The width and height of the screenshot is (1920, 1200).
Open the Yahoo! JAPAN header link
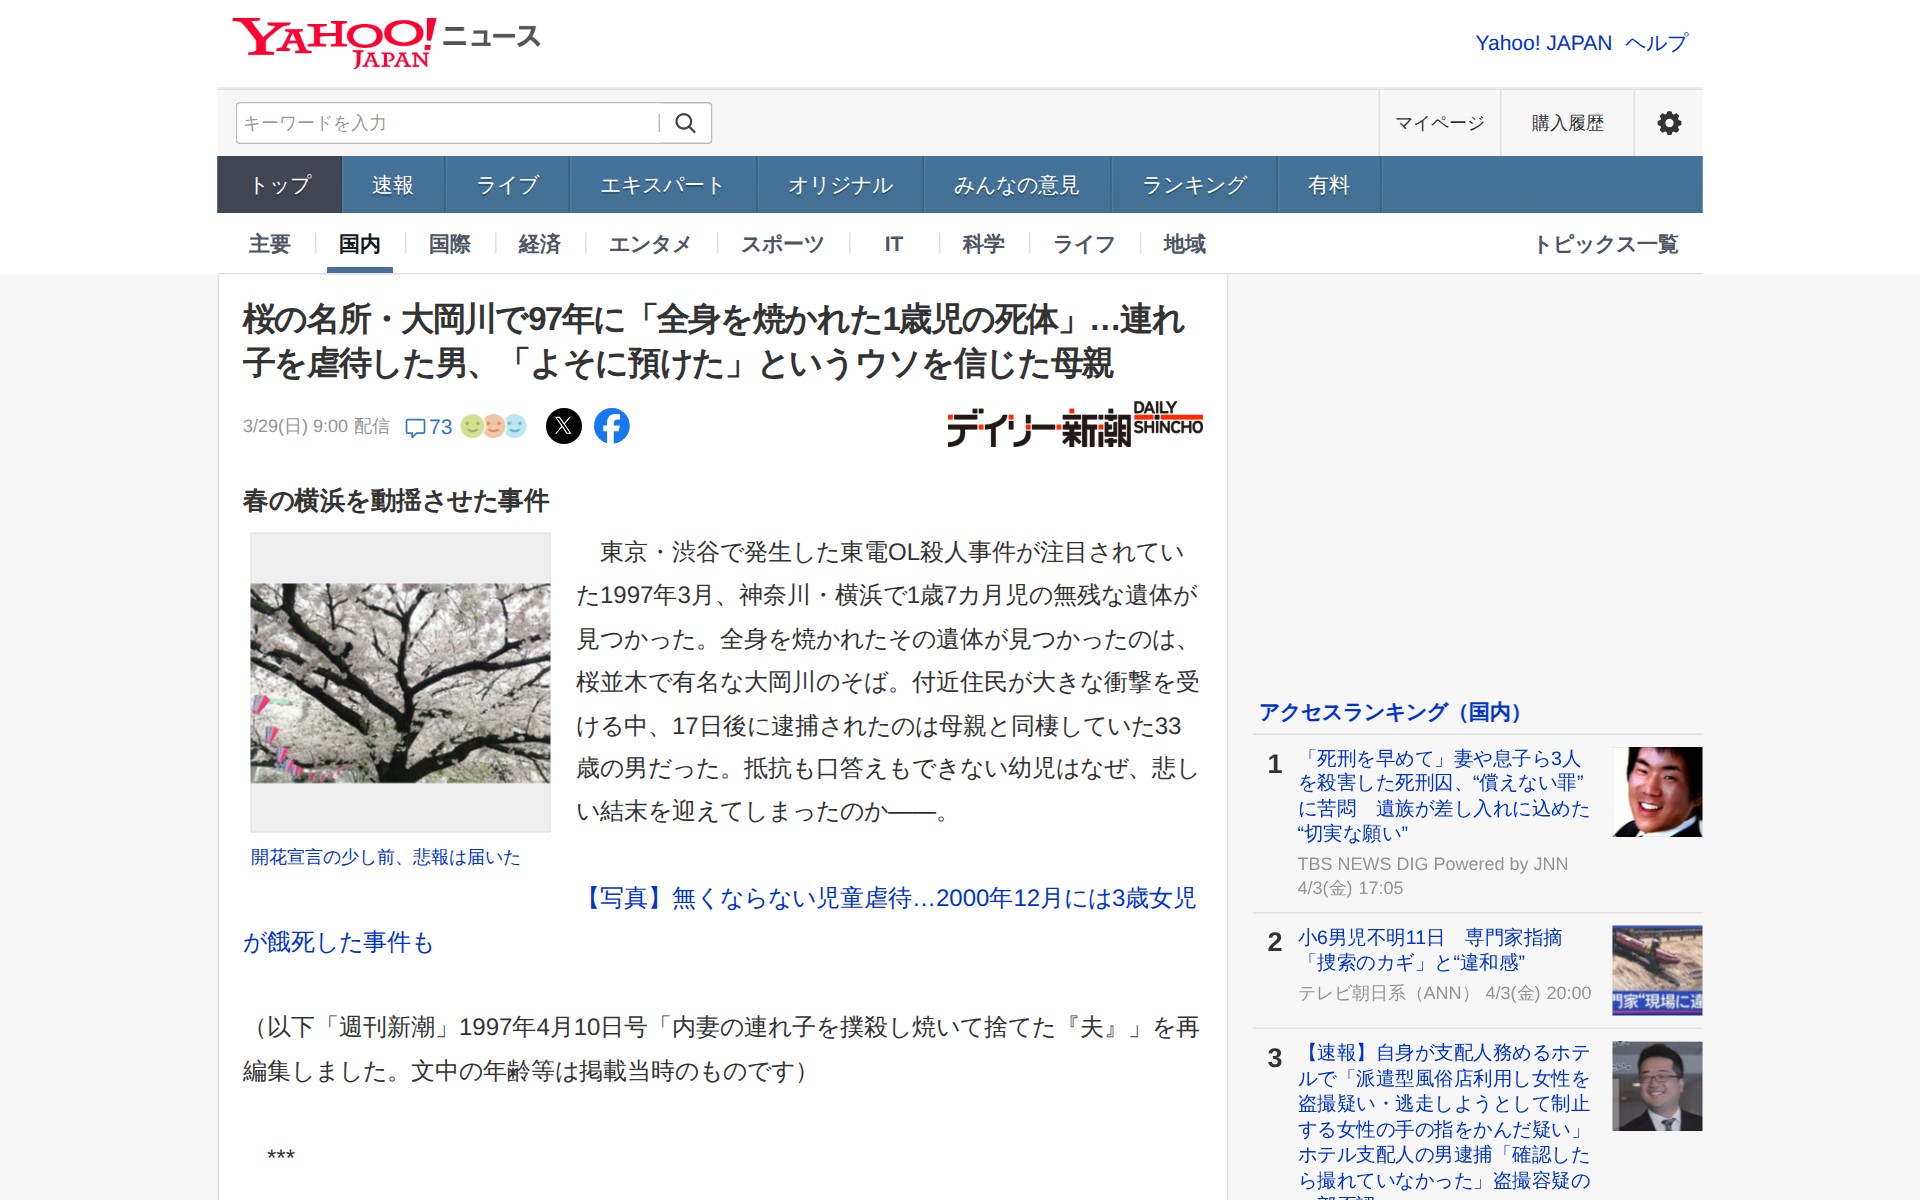point(1543,43)
